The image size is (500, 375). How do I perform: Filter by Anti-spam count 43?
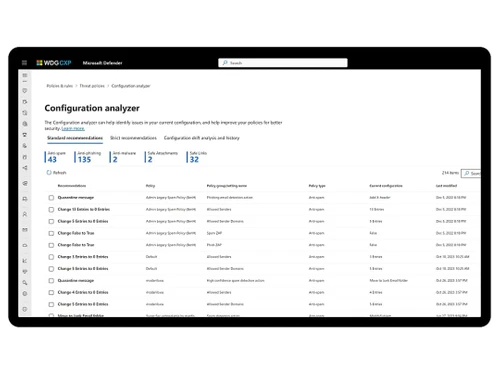56,157
